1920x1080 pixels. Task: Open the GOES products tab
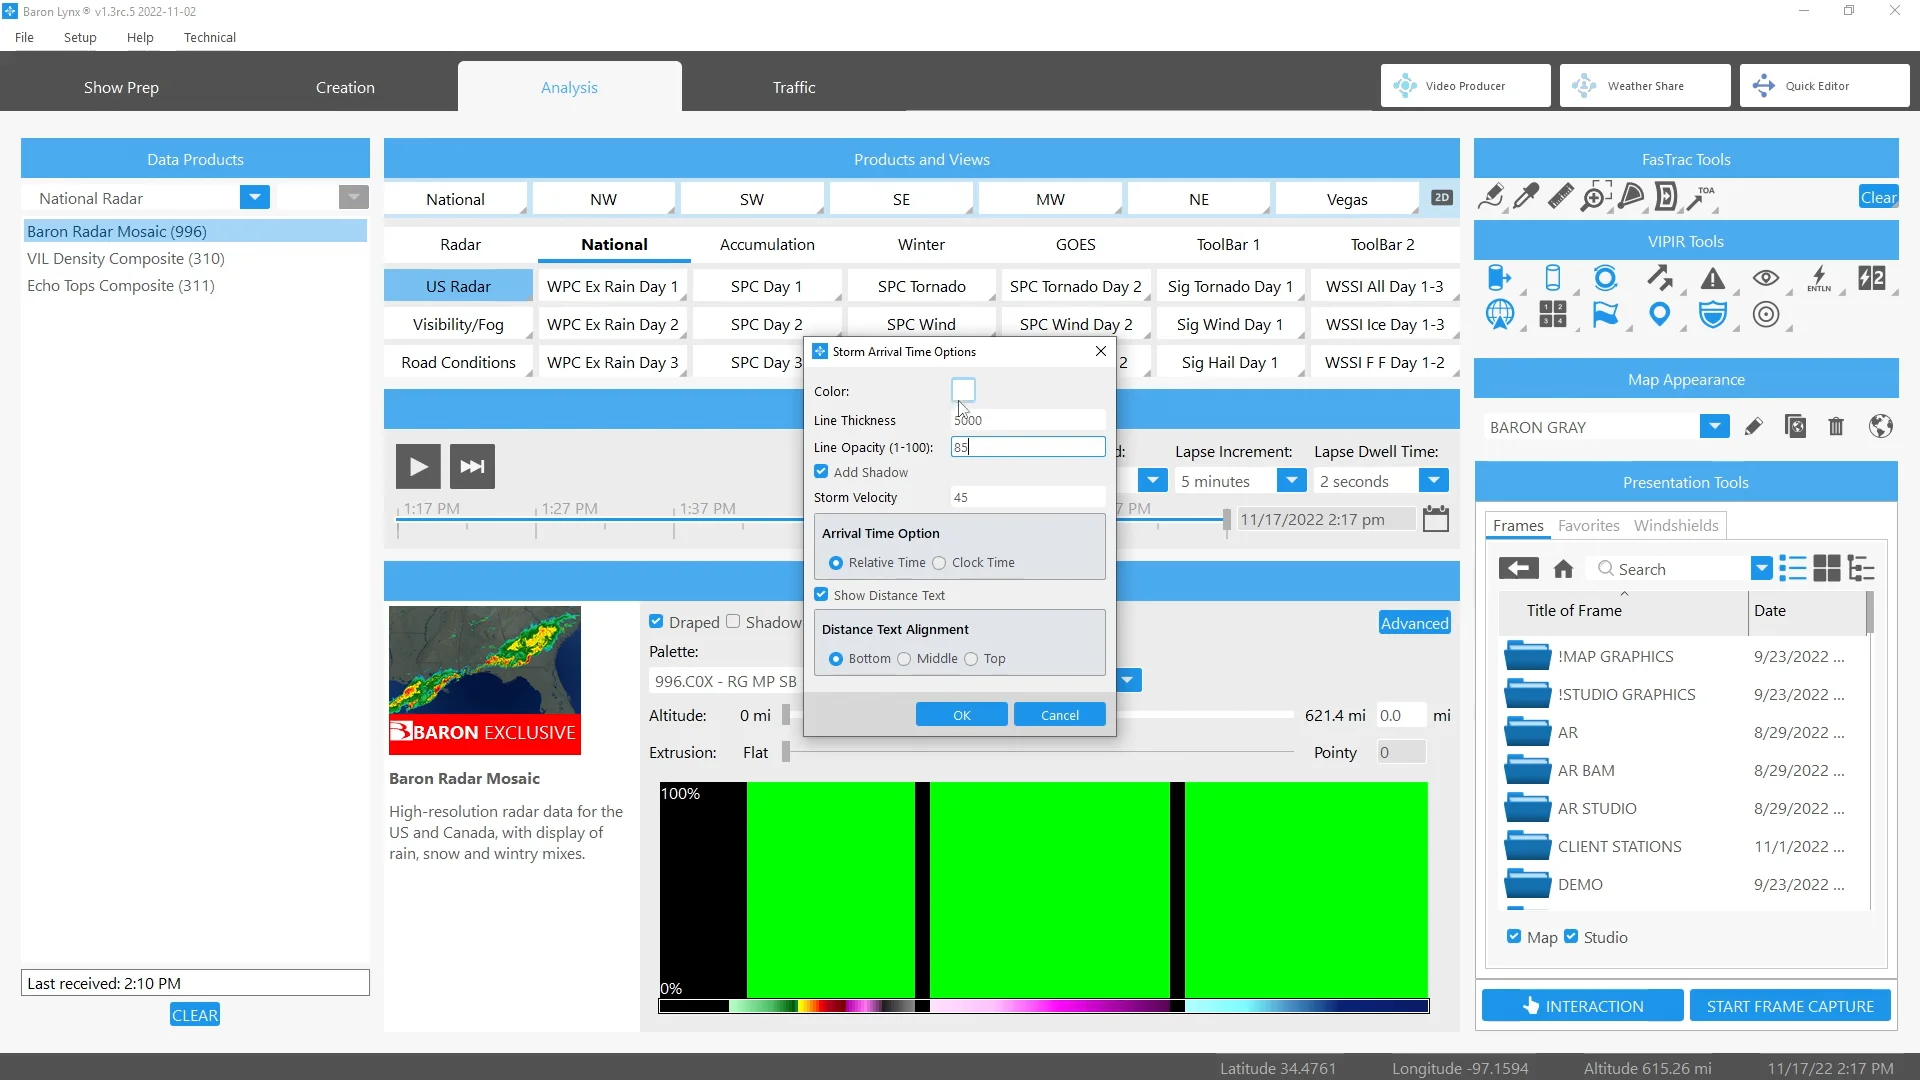(x=1076, y=245)
